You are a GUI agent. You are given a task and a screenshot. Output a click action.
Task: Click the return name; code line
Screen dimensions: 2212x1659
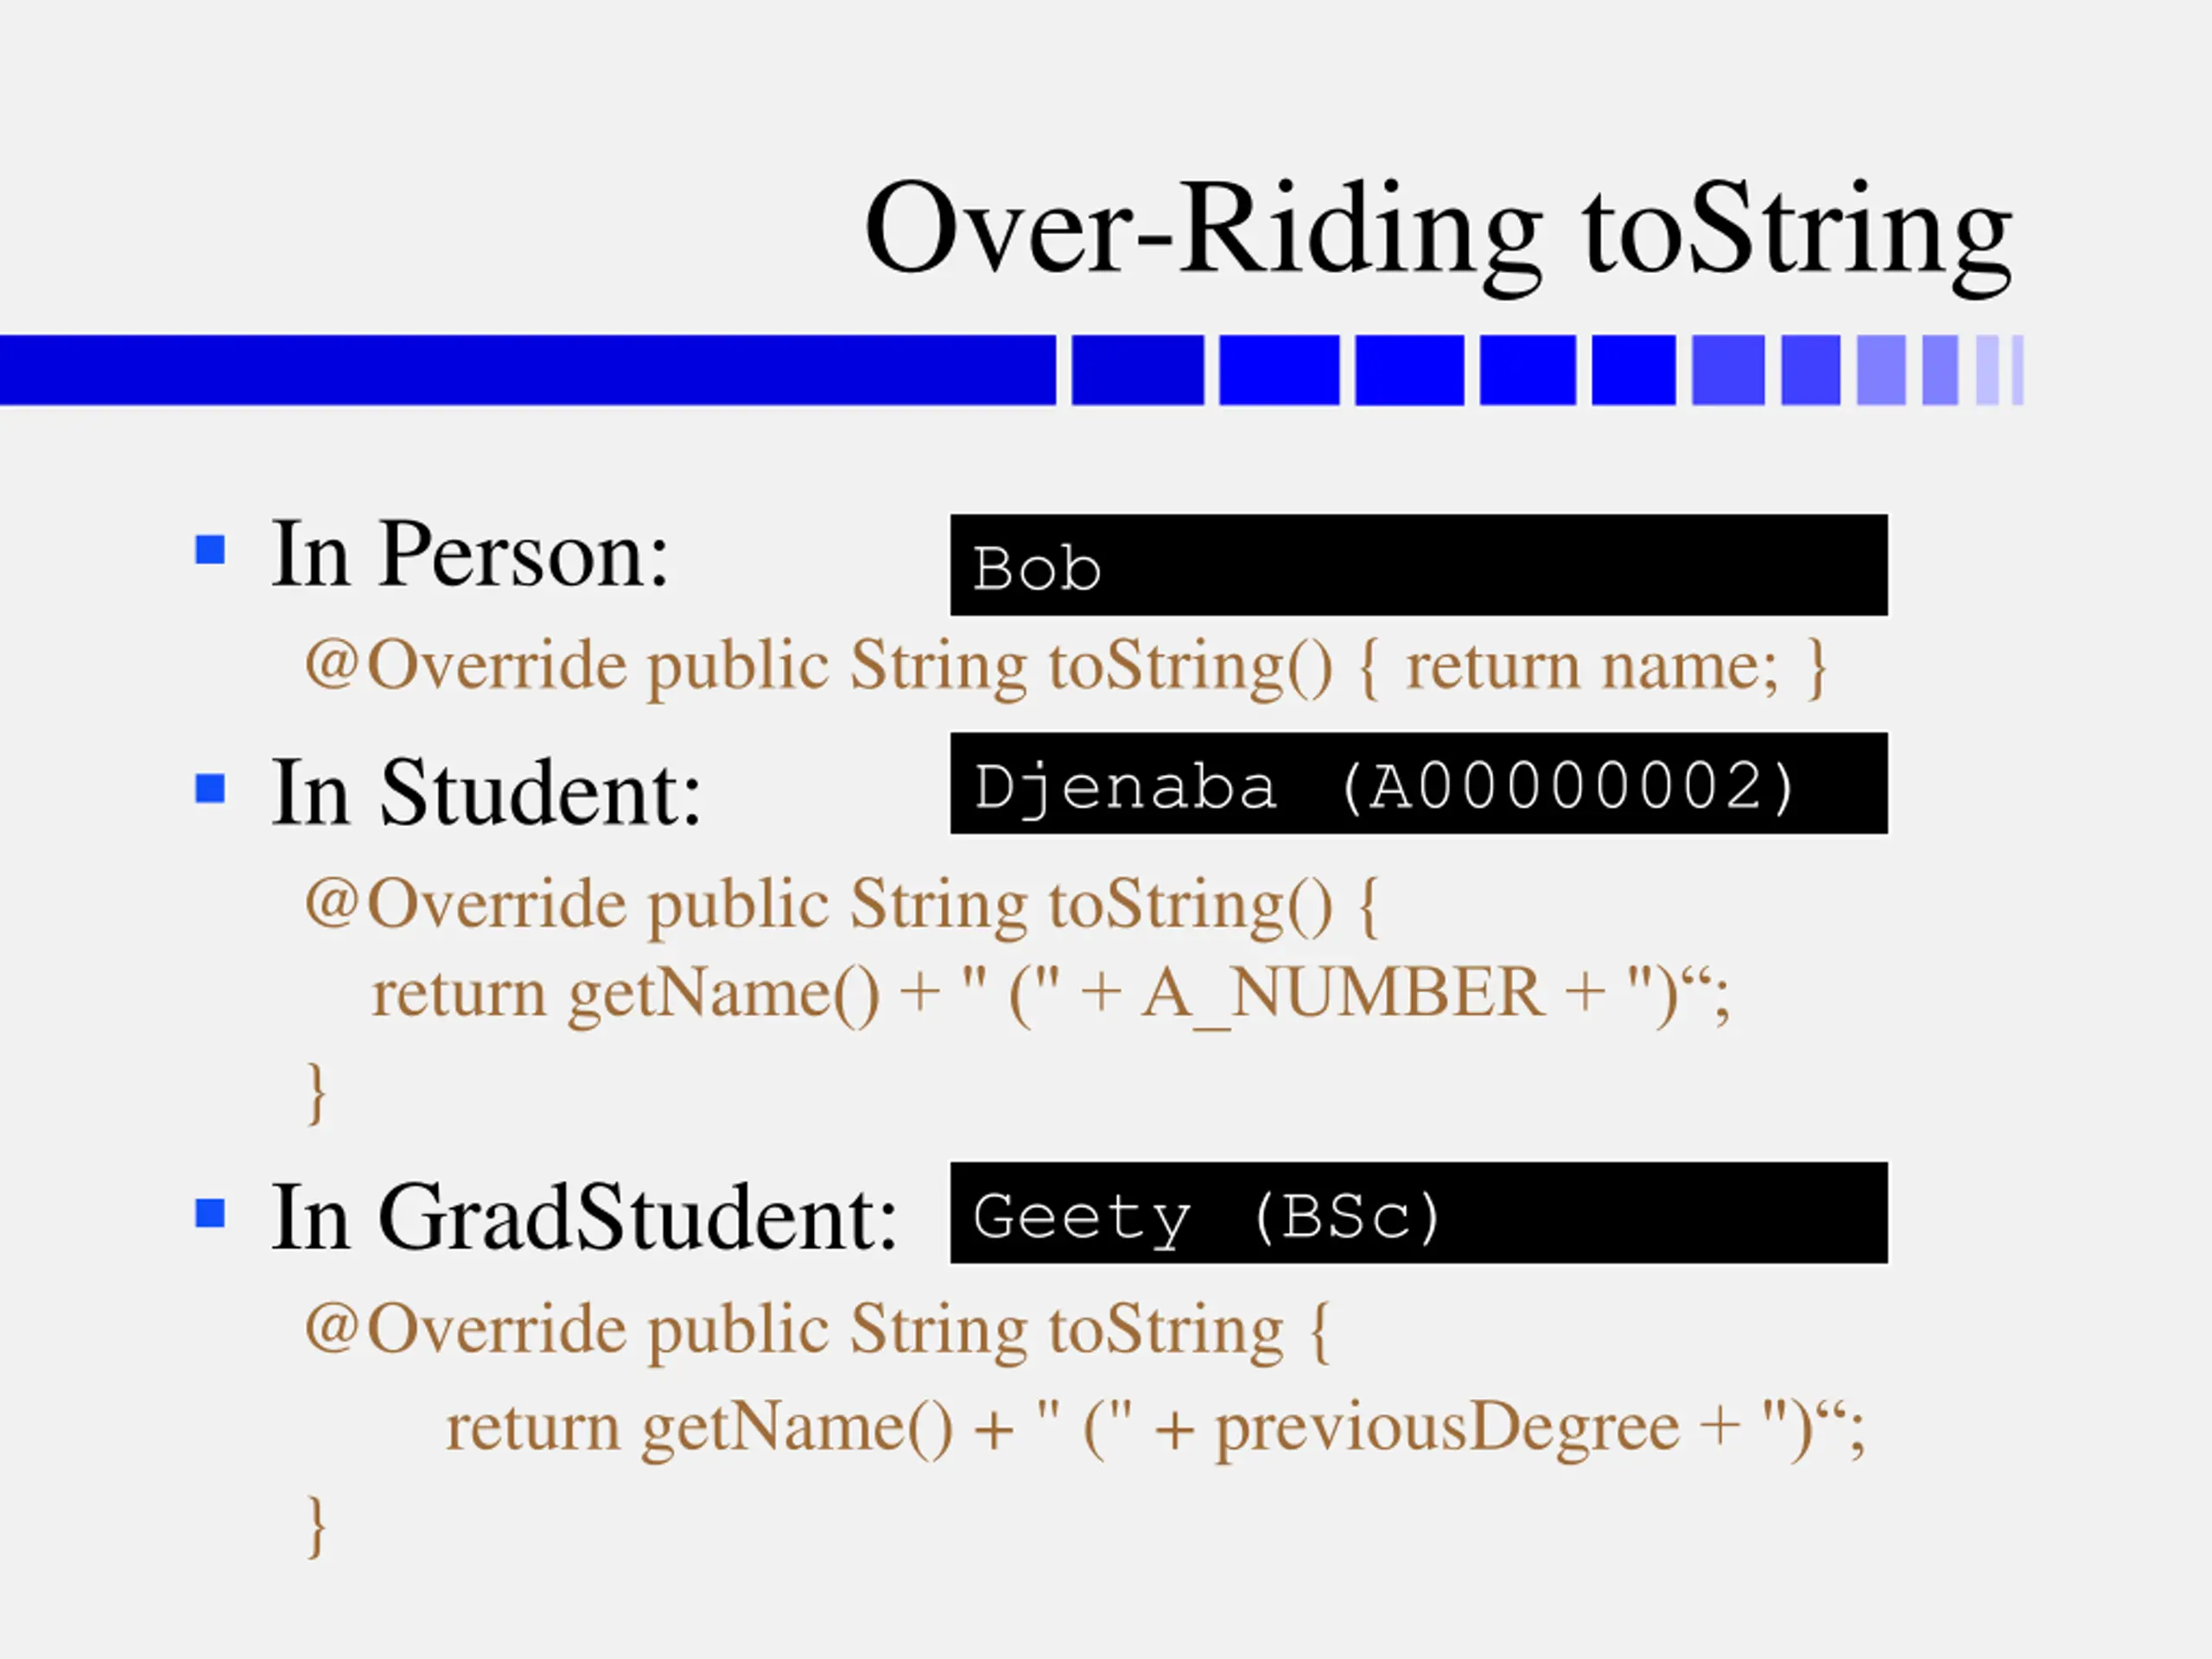(x=1066, y=667)
